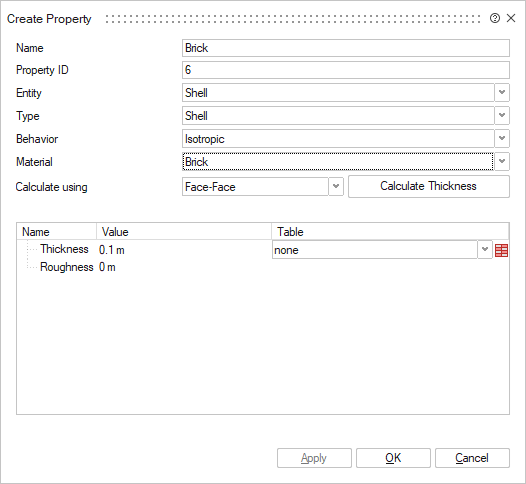Image resolution: width=526 pixels, height=484 pixels.
Task: Click the Property ID input field
Action: [346, 70]
